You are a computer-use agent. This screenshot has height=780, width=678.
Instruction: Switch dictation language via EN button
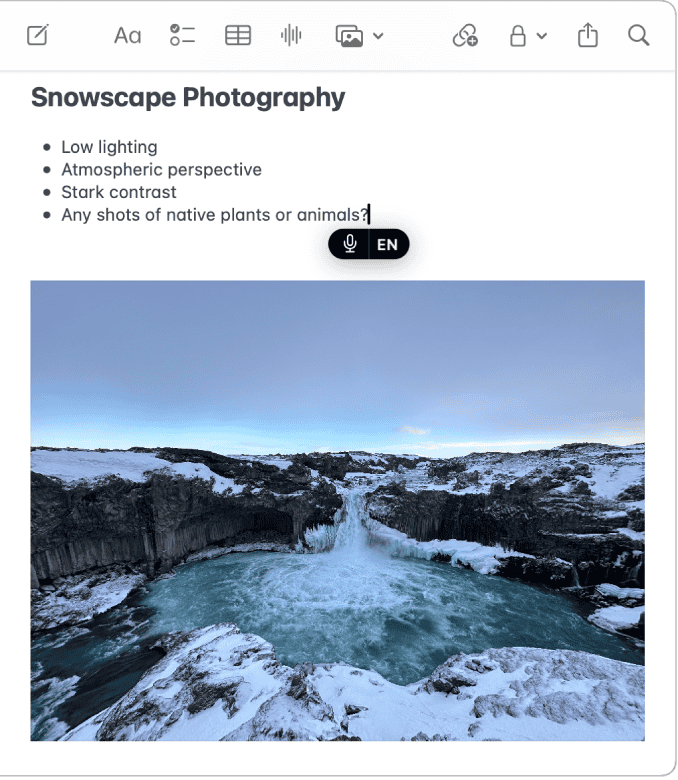pyautogui.click(x=387, y=245)
